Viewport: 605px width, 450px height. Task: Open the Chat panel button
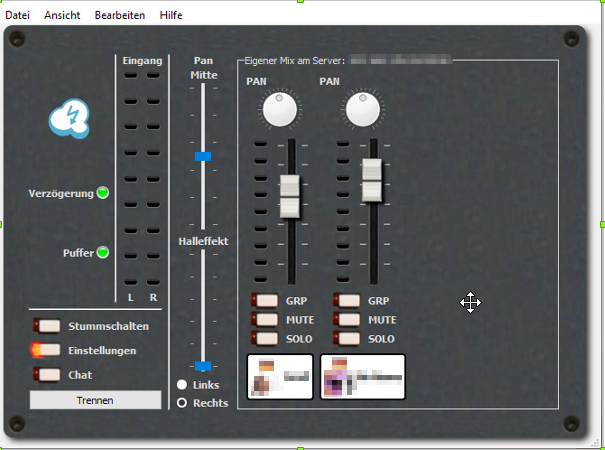[x=47, y=374]
